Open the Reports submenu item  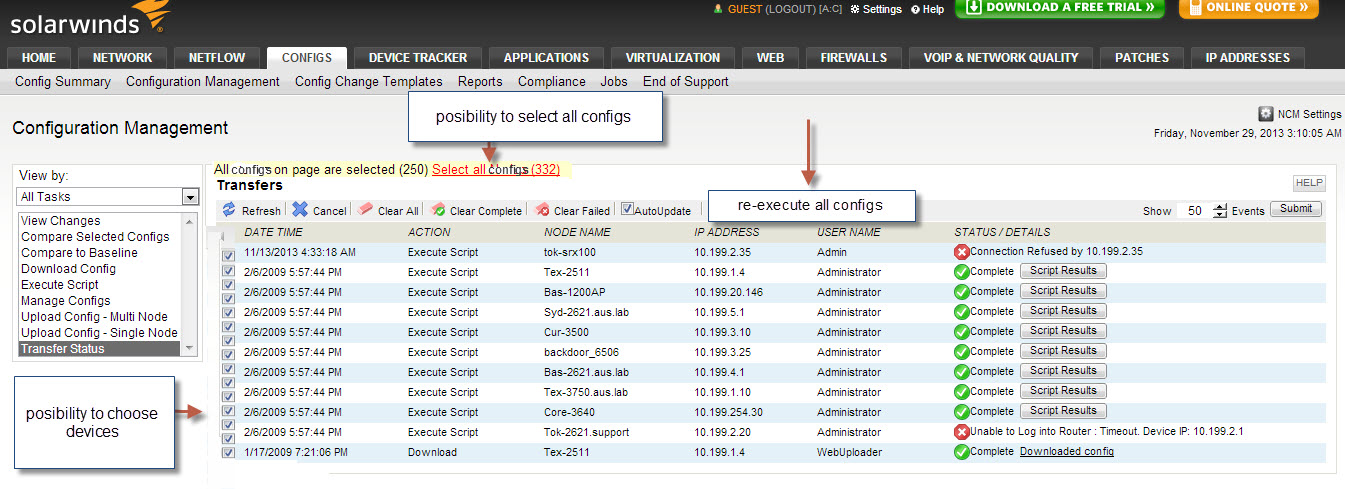click(x=480, y=82)
